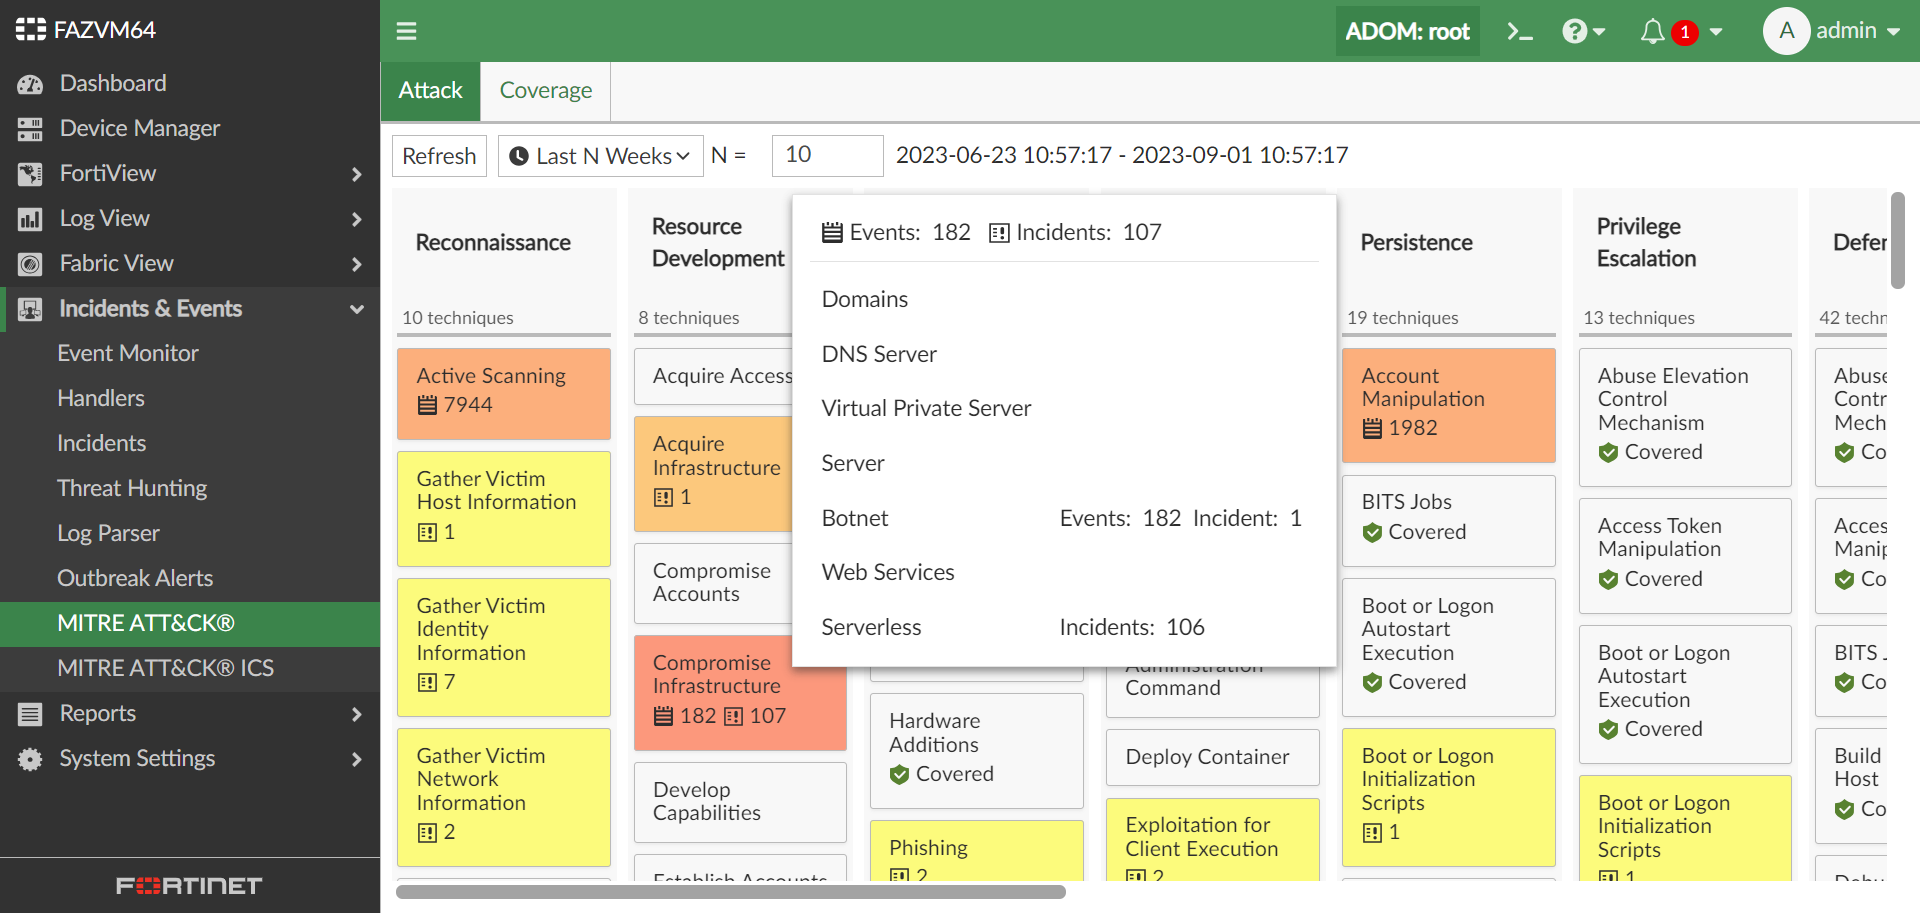Click the incident icon in Gather Victim Identity Information
Image resolution: width=1920 pixels, height=913 pixels.
pyautogui.click(x=427, y=683)
